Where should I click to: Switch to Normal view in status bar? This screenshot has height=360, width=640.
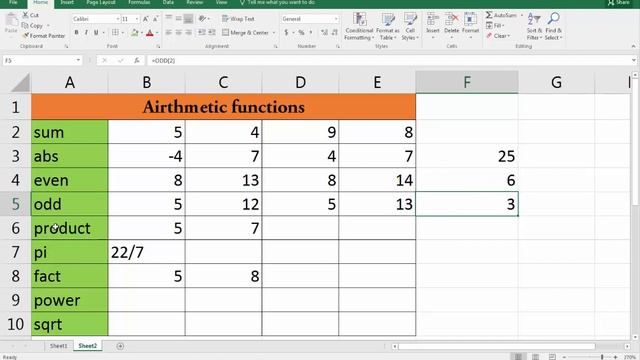(x=518, y=357)
